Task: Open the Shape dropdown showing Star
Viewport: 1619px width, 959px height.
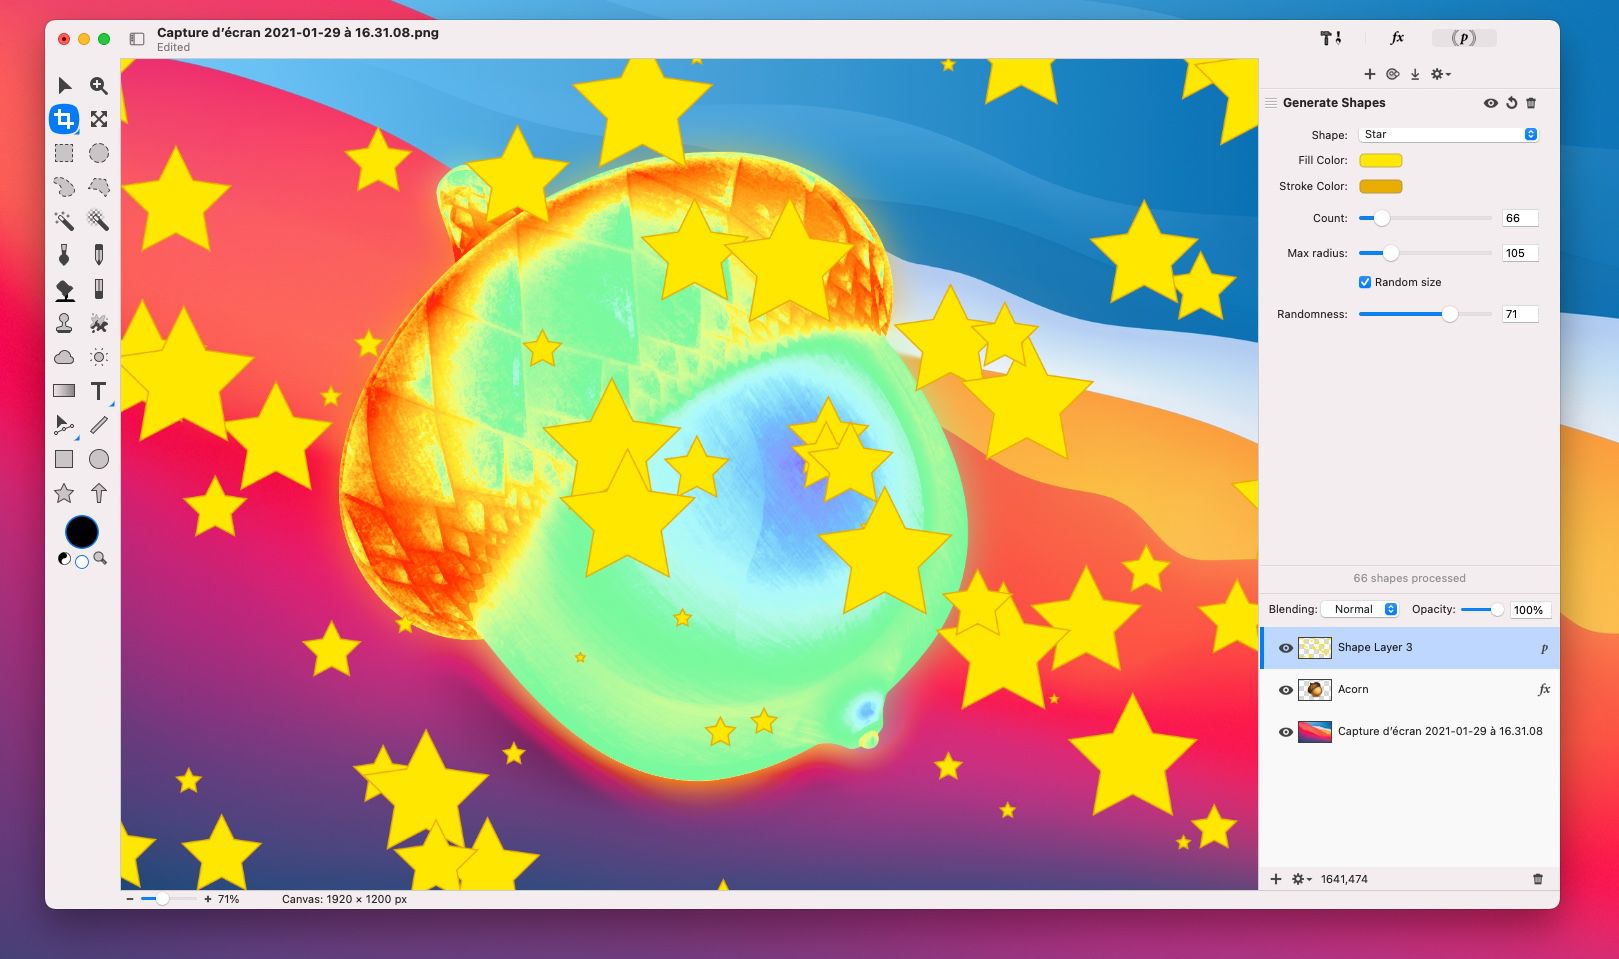Action: pyautogui.click(x=1447, y=134)
